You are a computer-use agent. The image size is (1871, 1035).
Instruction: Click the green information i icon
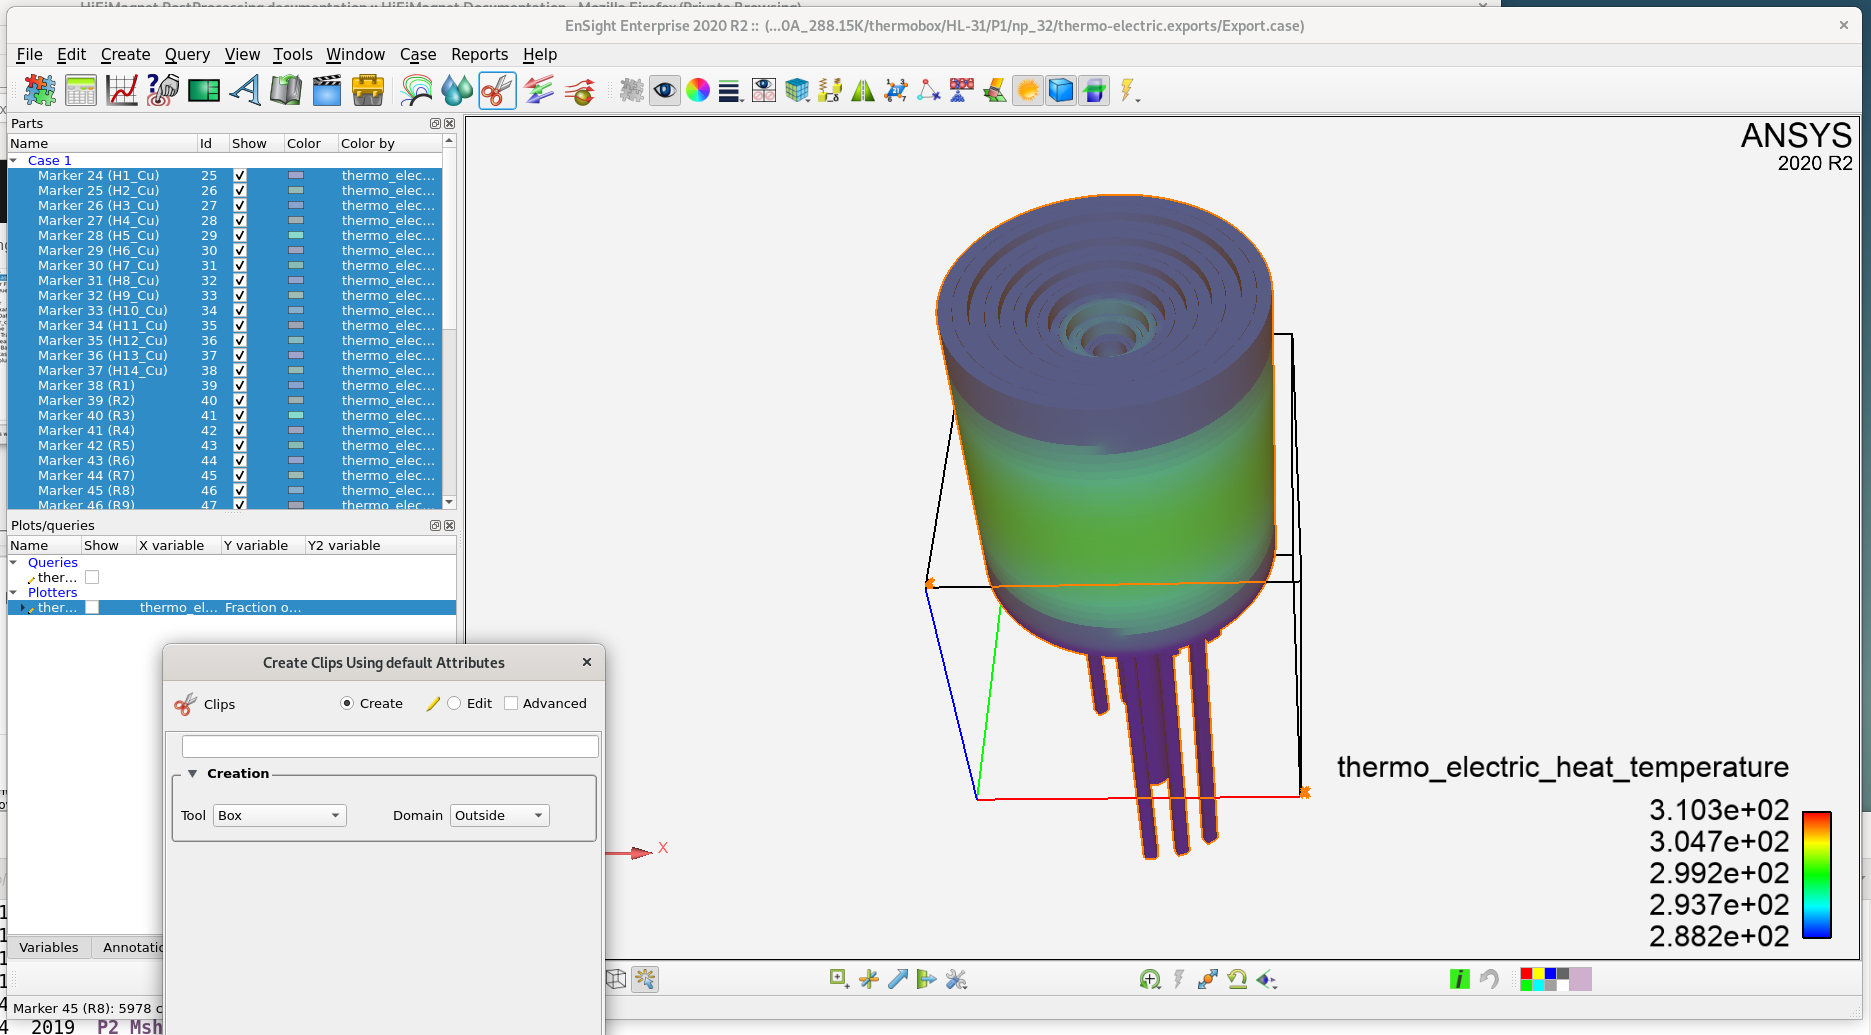tap(1460, 979)
